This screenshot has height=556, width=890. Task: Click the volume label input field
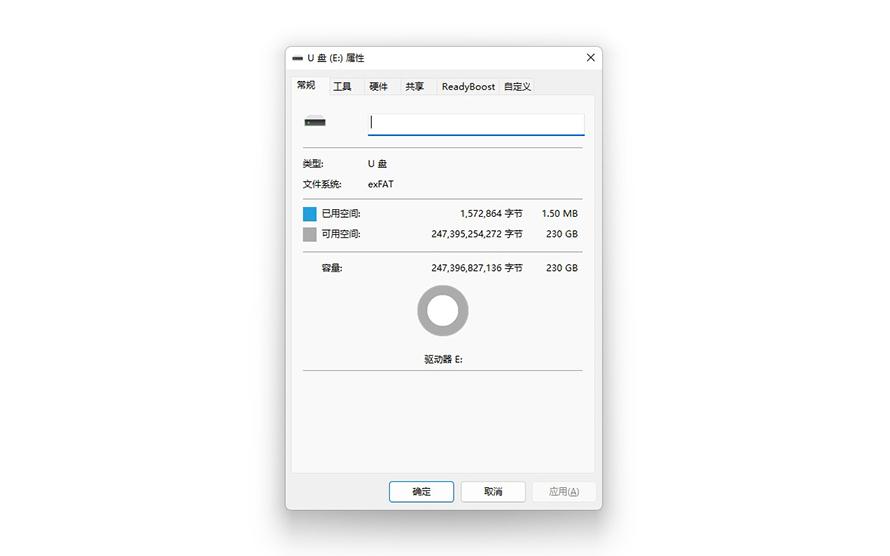point(476,124)
